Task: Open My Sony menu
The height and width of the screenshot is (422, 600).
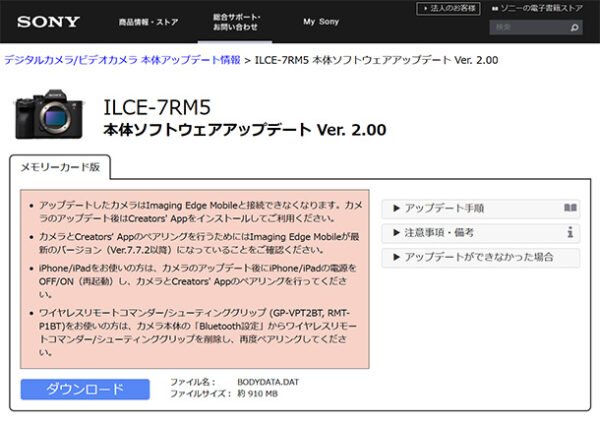Action: (x=321, y=22)
